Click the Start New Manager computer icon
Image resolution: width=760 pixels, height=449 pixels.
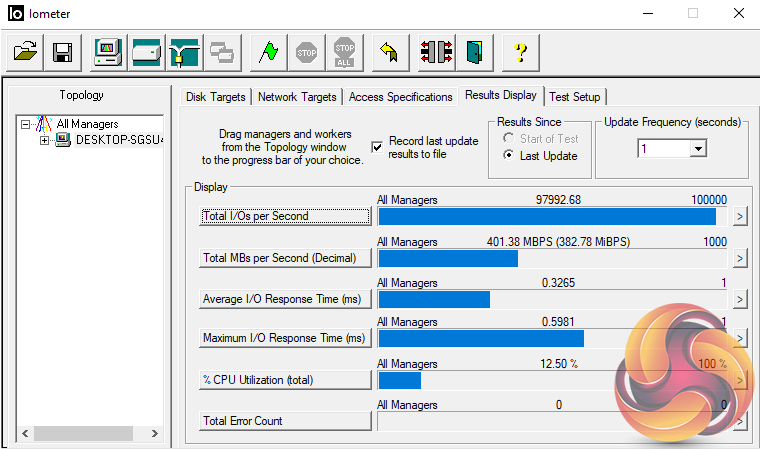point(109,52)
